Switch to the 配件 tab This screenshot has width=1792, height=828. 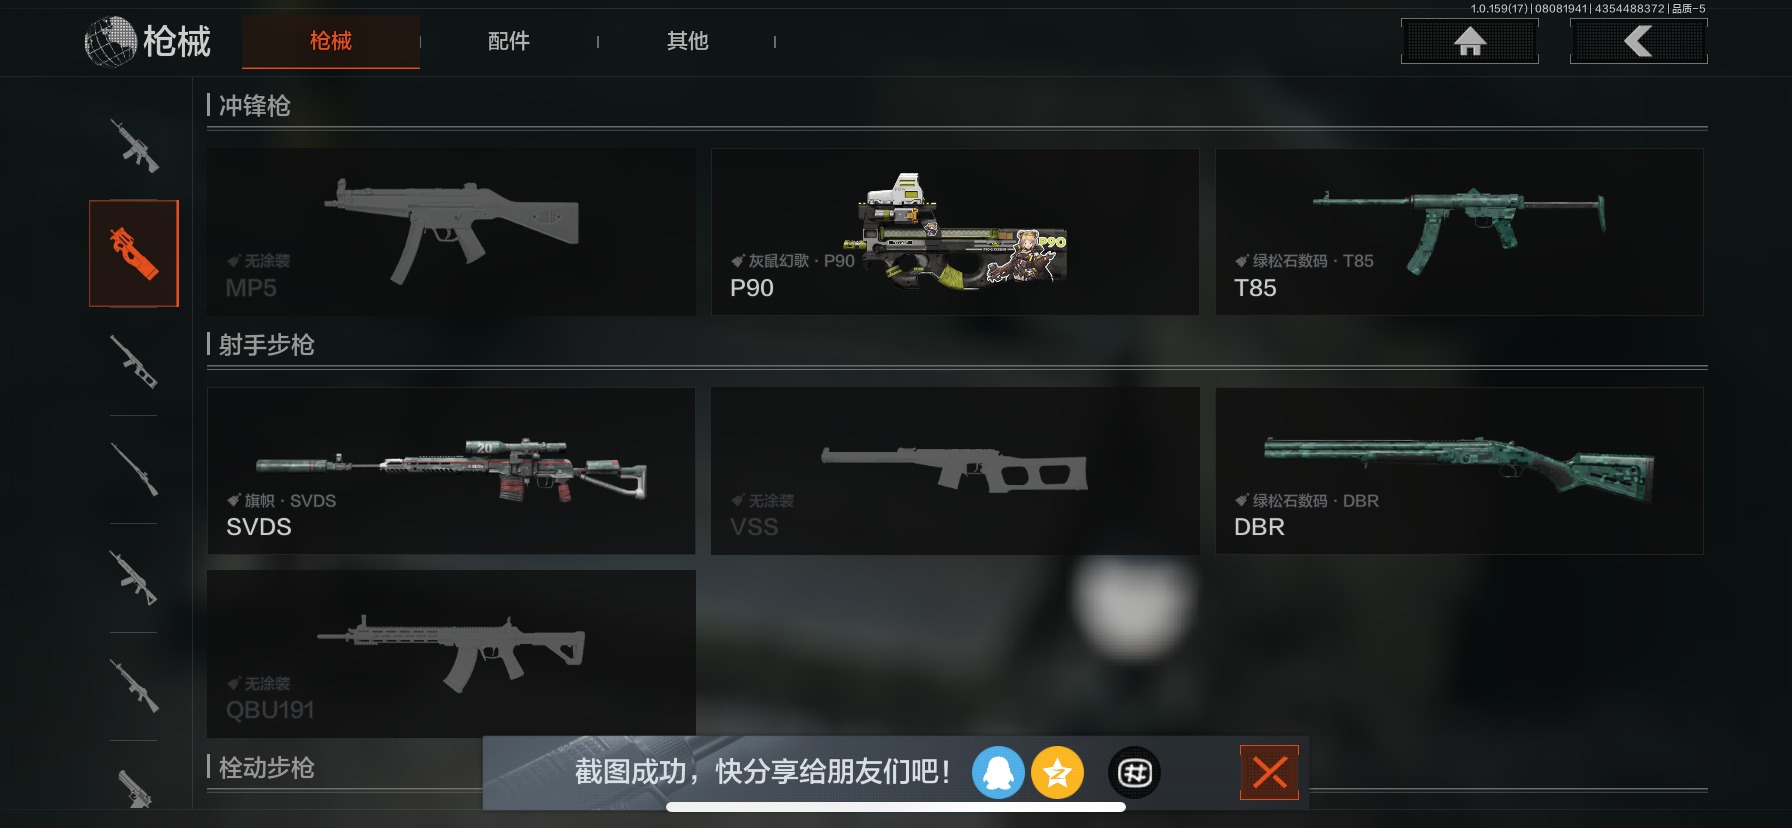(508, 41)
